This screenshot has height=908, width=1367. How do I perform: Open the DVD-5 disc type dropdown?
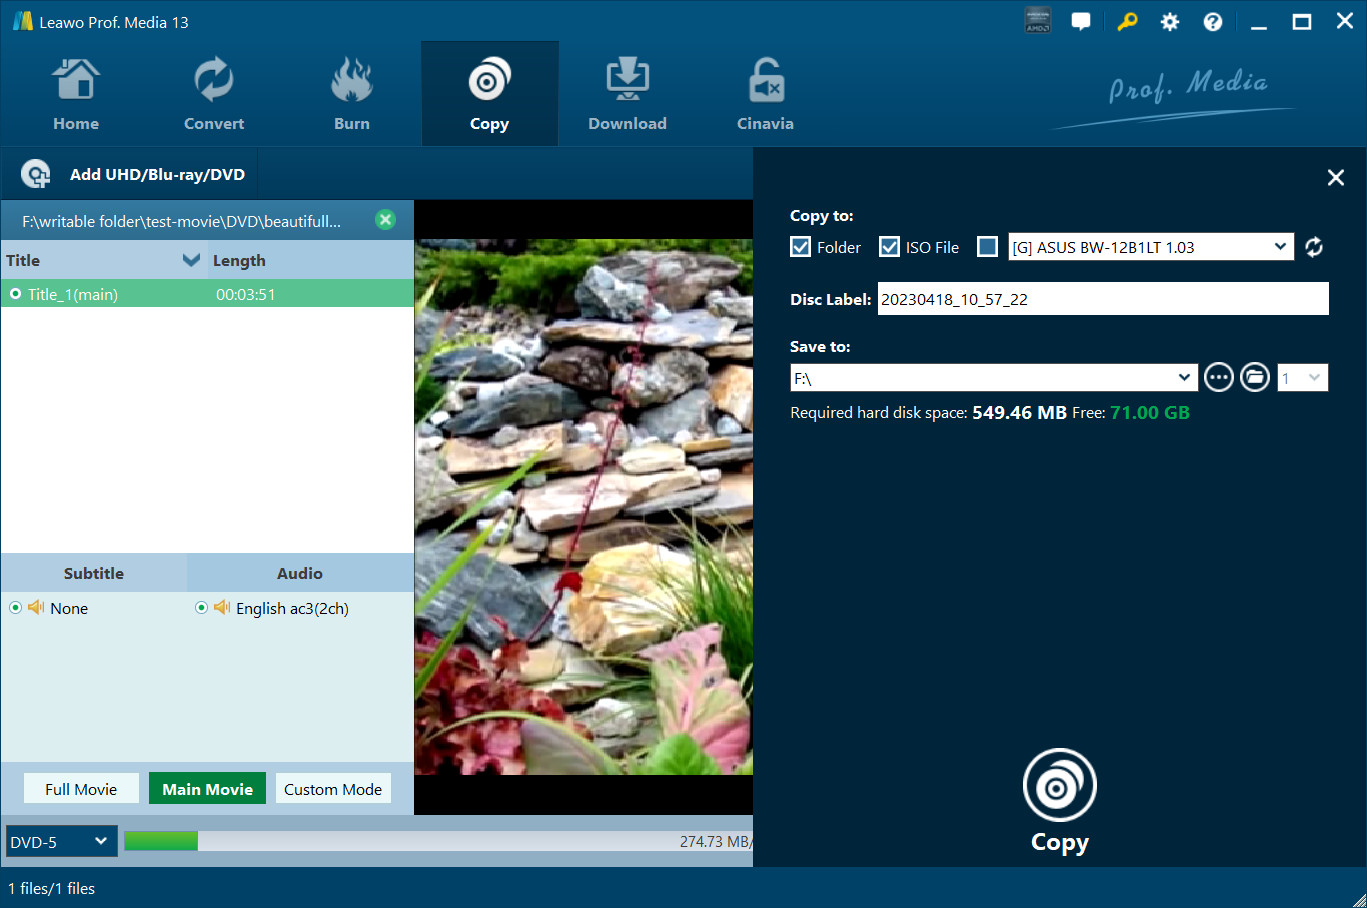pyautogui.click(x=61, y=842)
